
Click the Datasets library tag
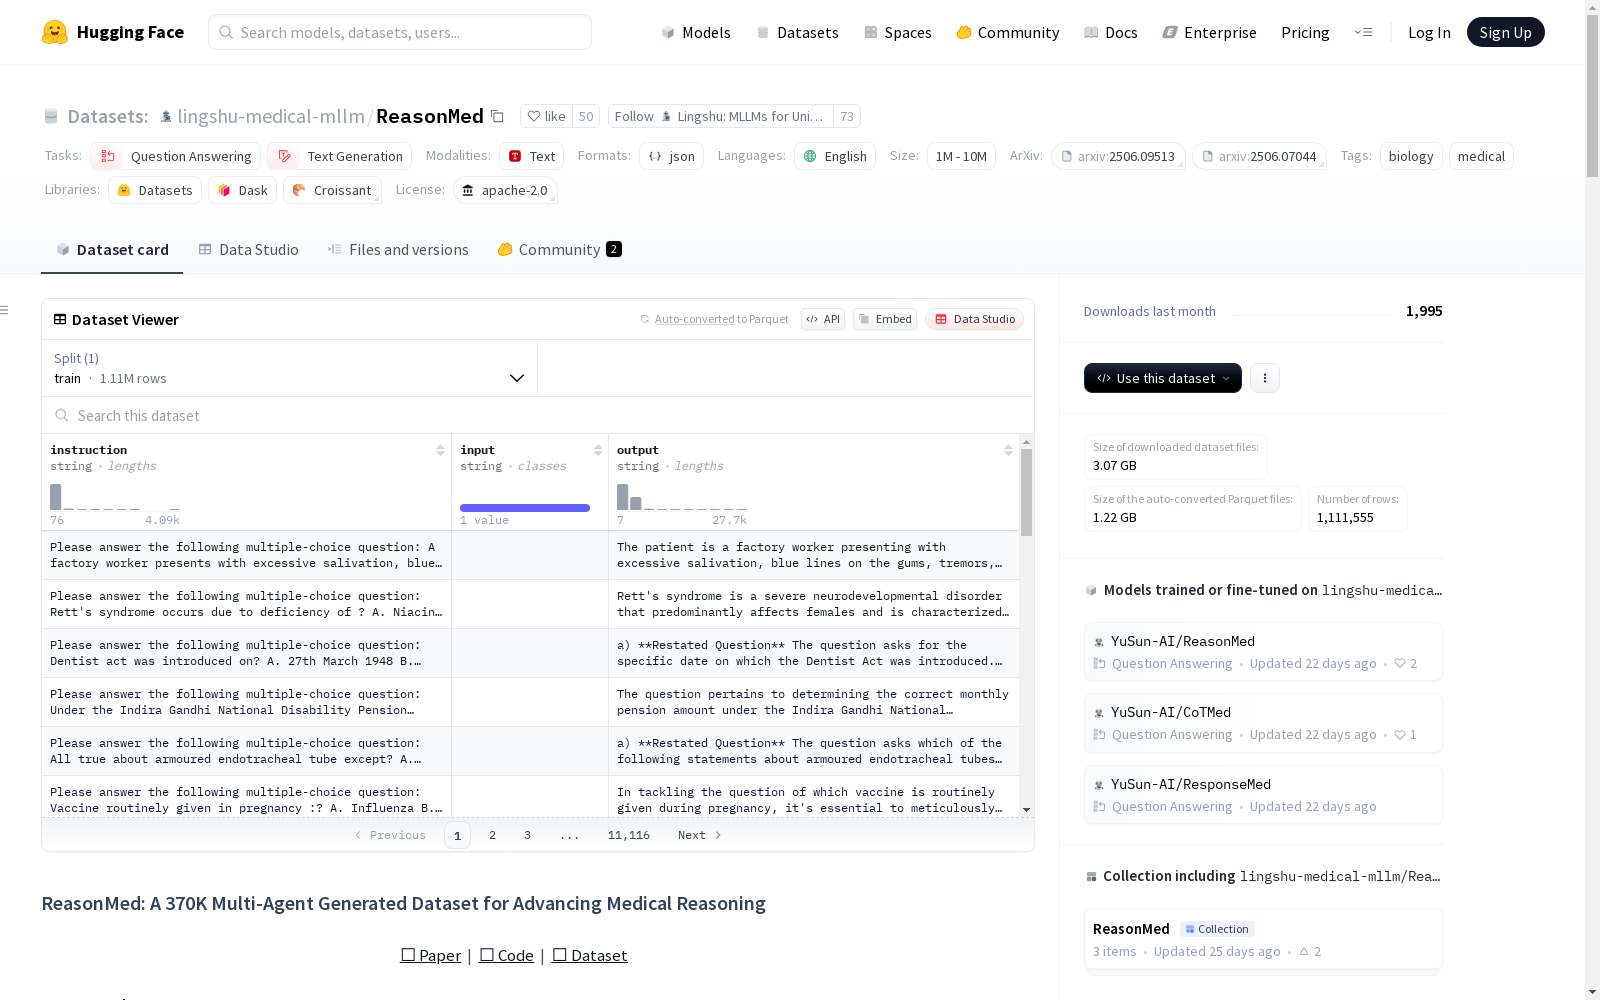pyautogui.click(x=155, y=190)
